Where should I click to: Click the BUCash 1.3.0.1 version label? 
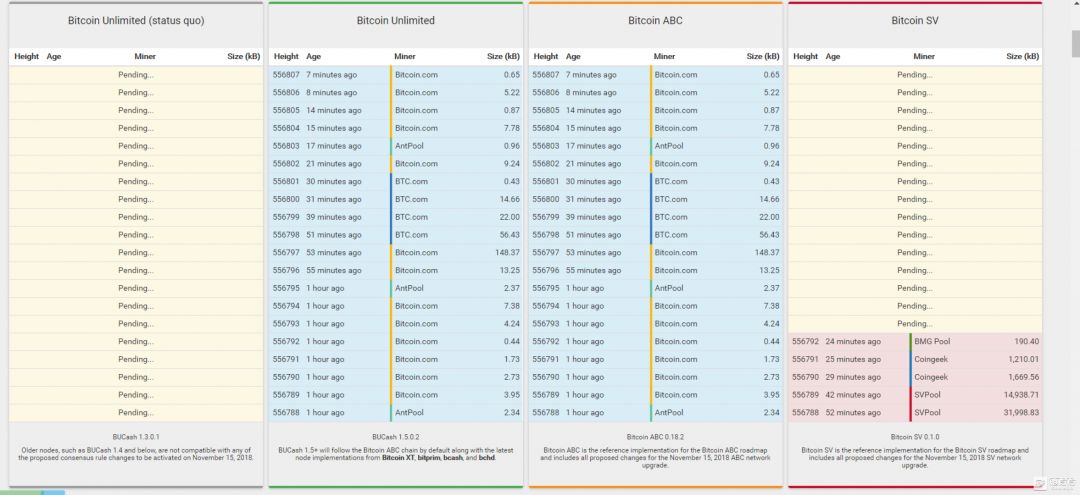pyautogui.click(x=136, y=437)
